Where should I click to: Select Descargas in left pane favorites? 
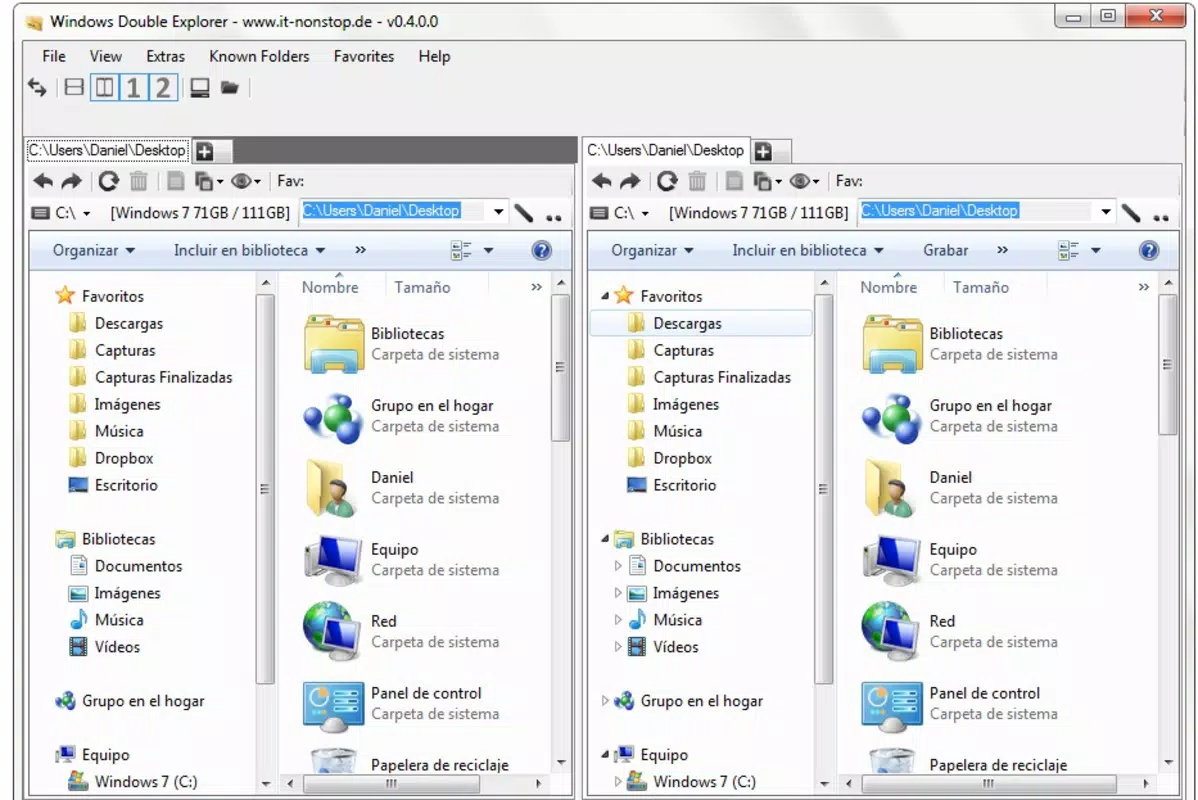click(x=128, y=323)
